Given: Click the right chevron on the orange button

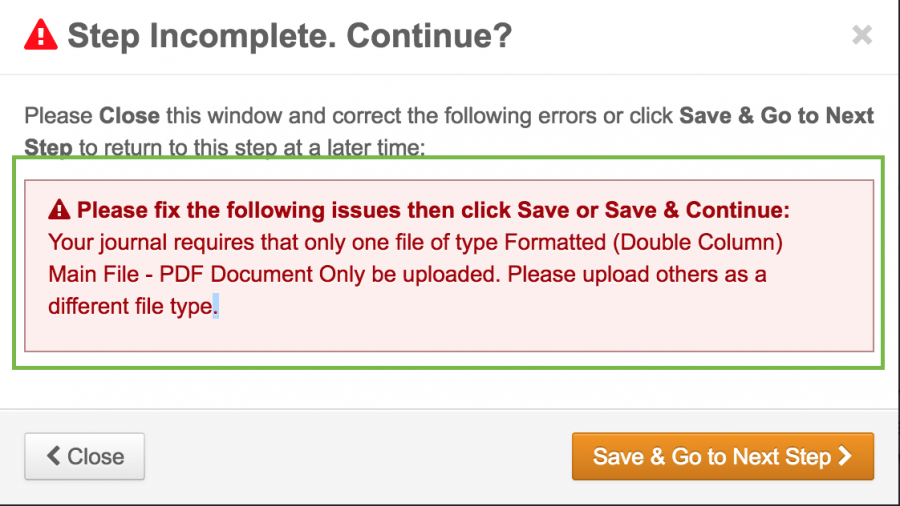Looking at the screenshot, I should point(845,457).
